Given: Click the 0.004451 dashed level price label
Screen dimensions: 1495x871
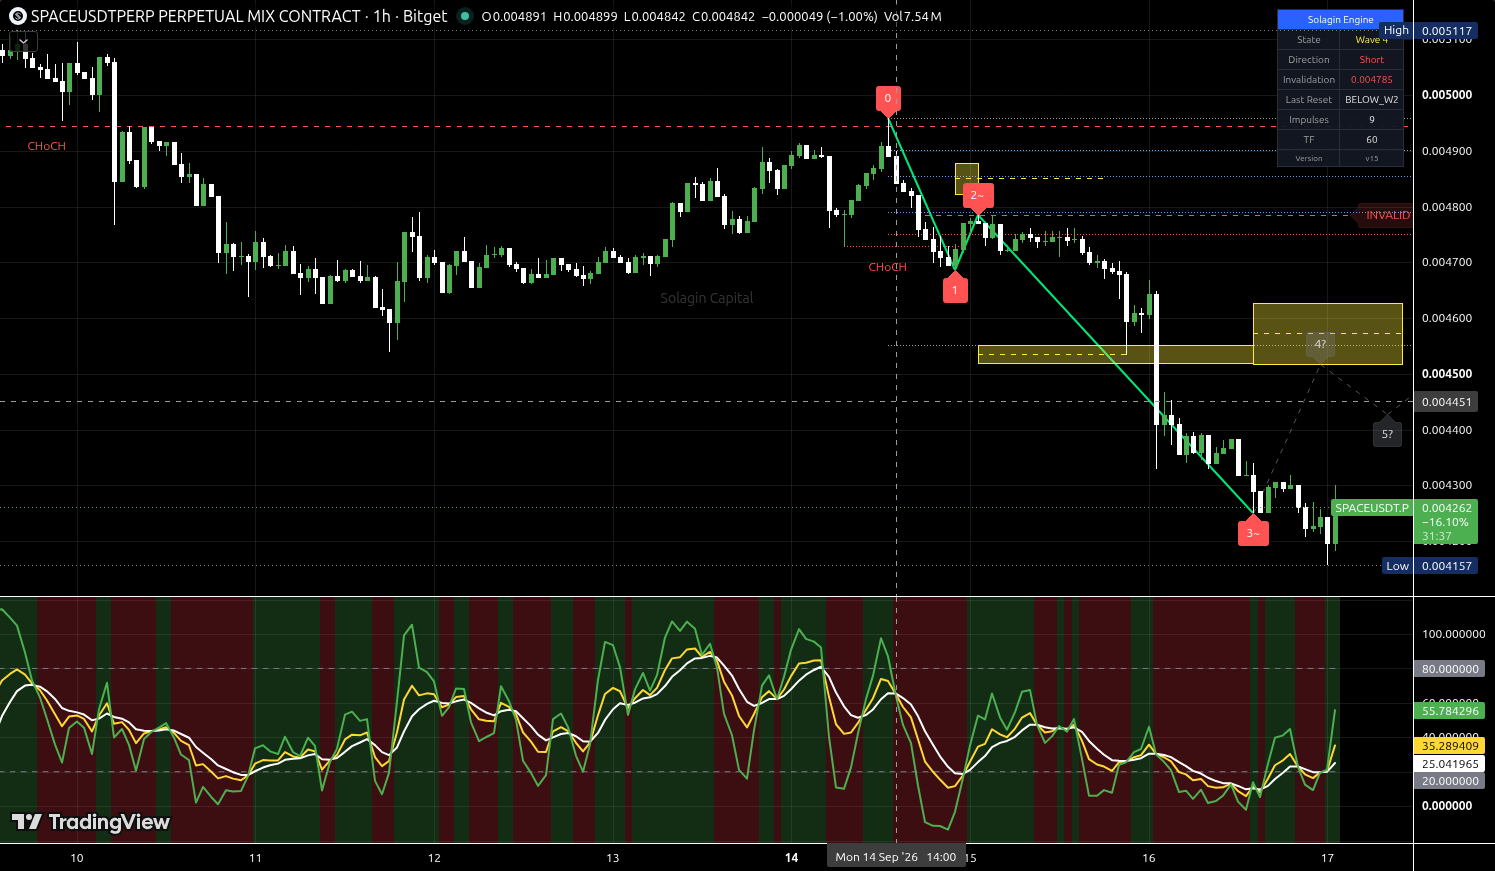Looking at the screenshot, I should coord(1446,402).
